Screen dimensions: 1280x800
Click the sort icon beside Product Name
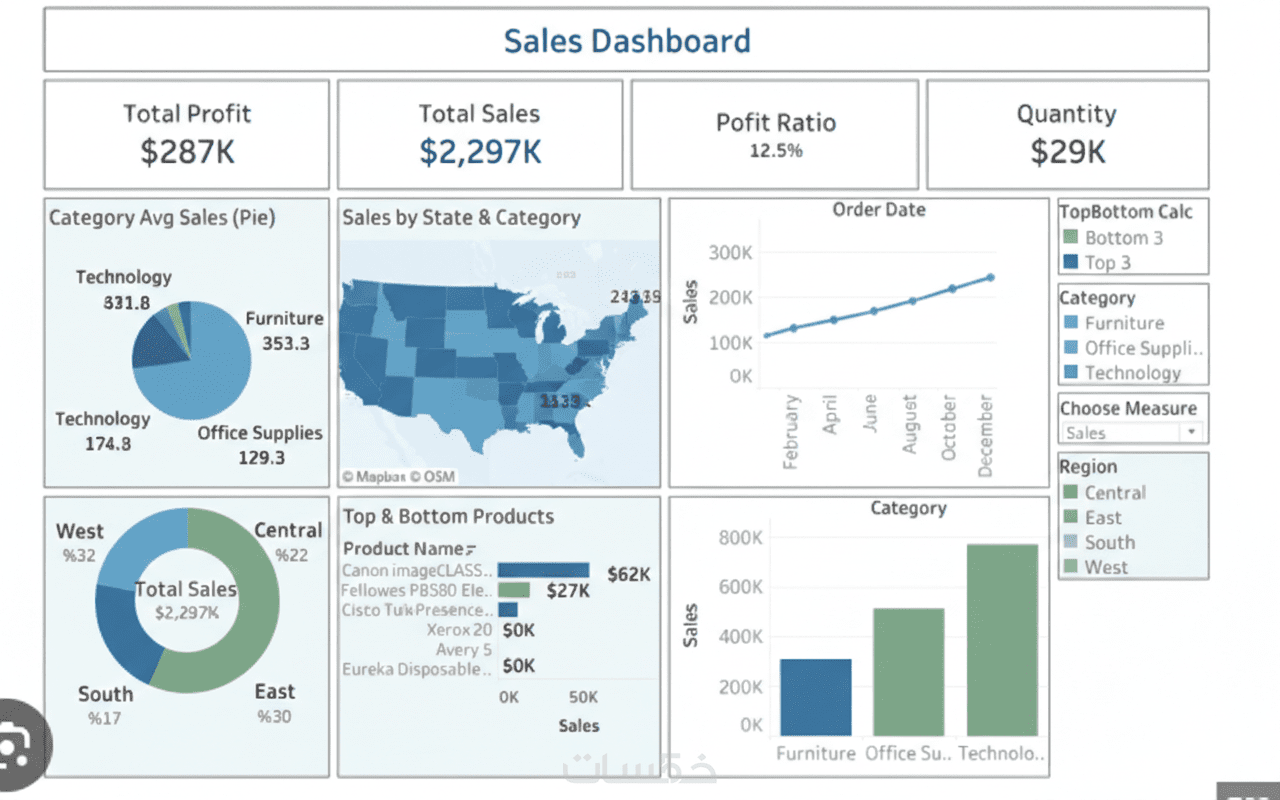471,549
